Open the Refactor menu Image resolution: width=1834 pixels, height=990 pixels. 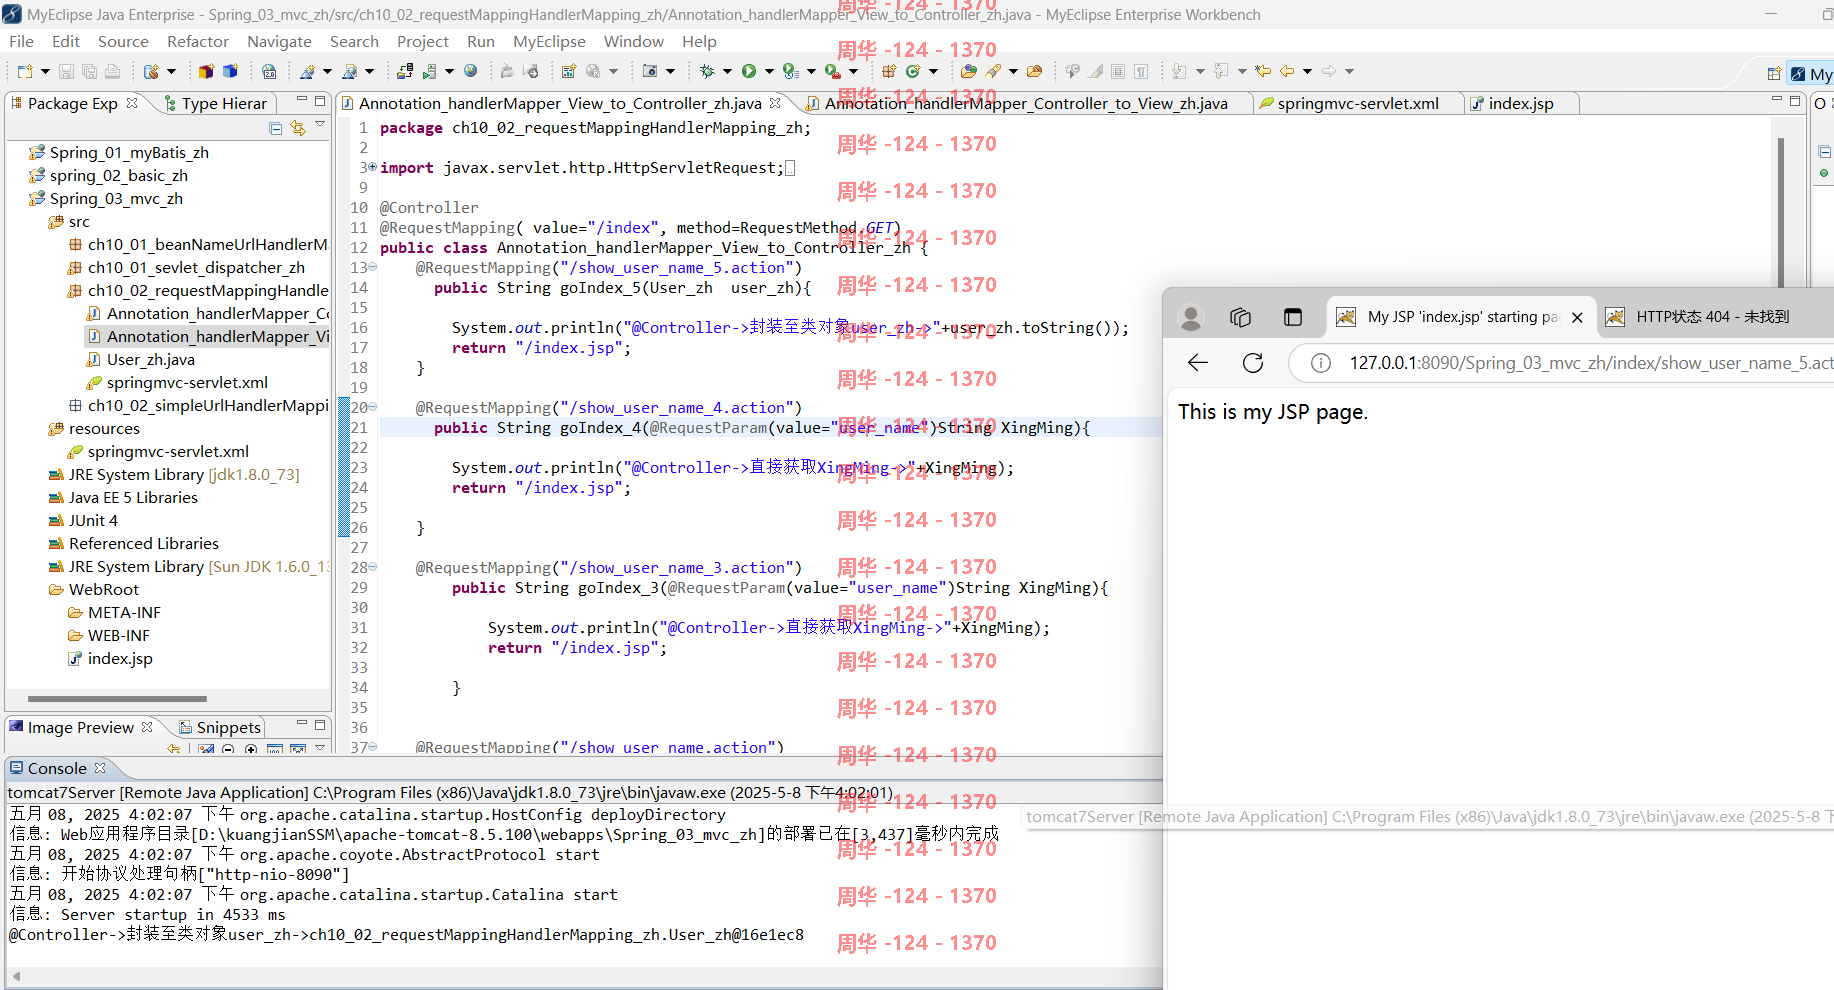198,41
